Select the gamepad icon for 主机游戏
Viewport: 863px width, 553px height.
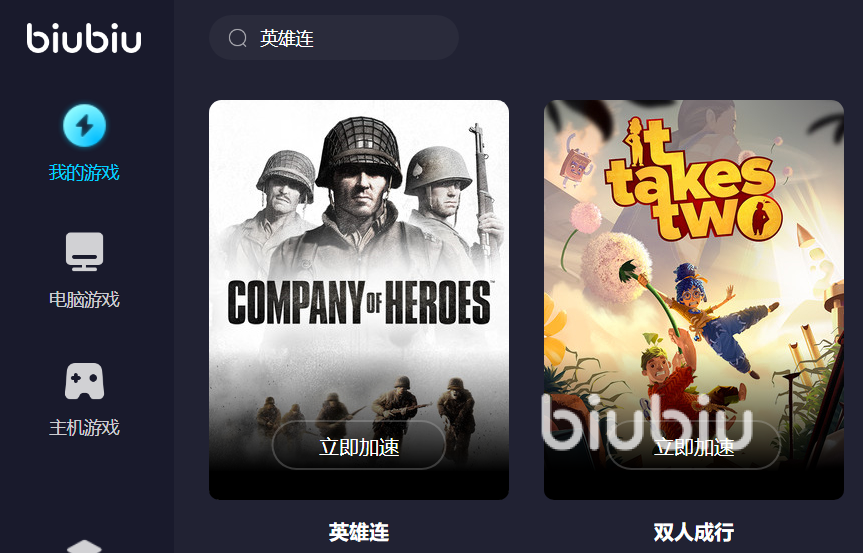tap(84, 381)
